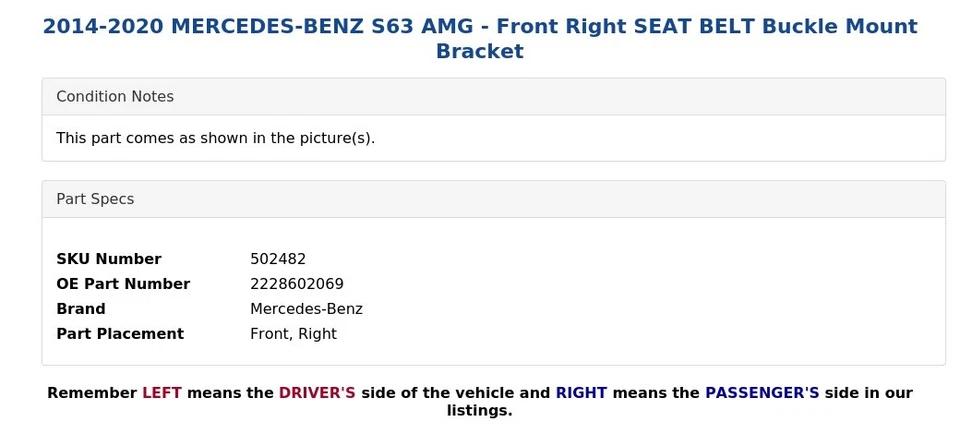Select the Mercedes-Benz brand value
Screen dimensions: 960x434
(x=306, y=309)
